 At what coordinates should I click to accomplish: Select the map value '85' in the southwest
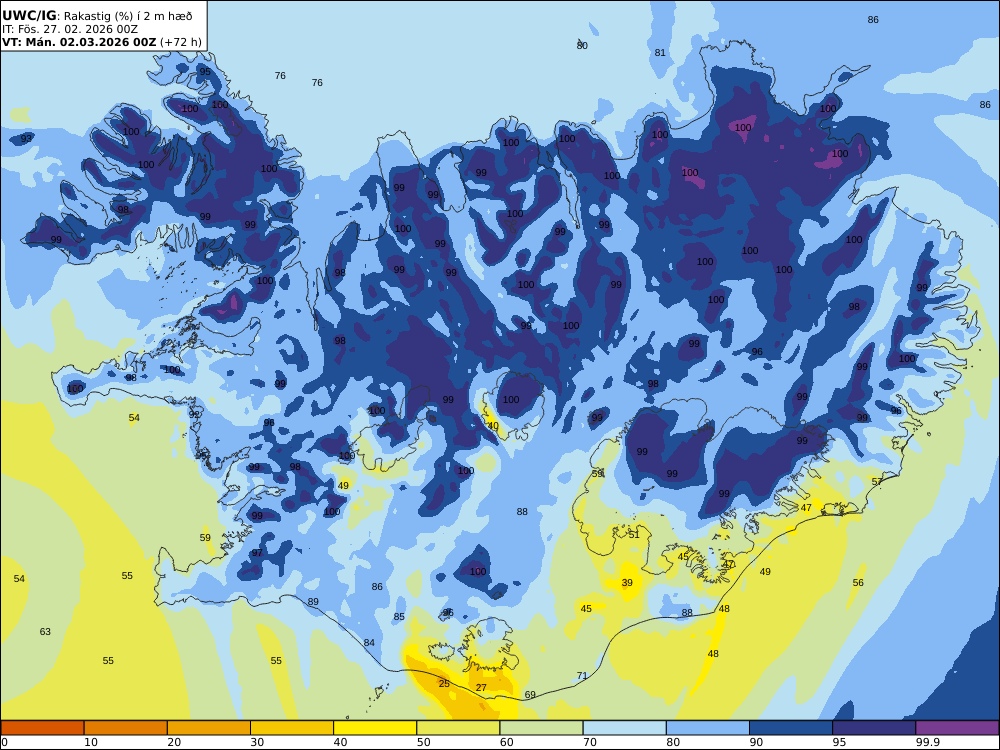click(x=399, y=617)
